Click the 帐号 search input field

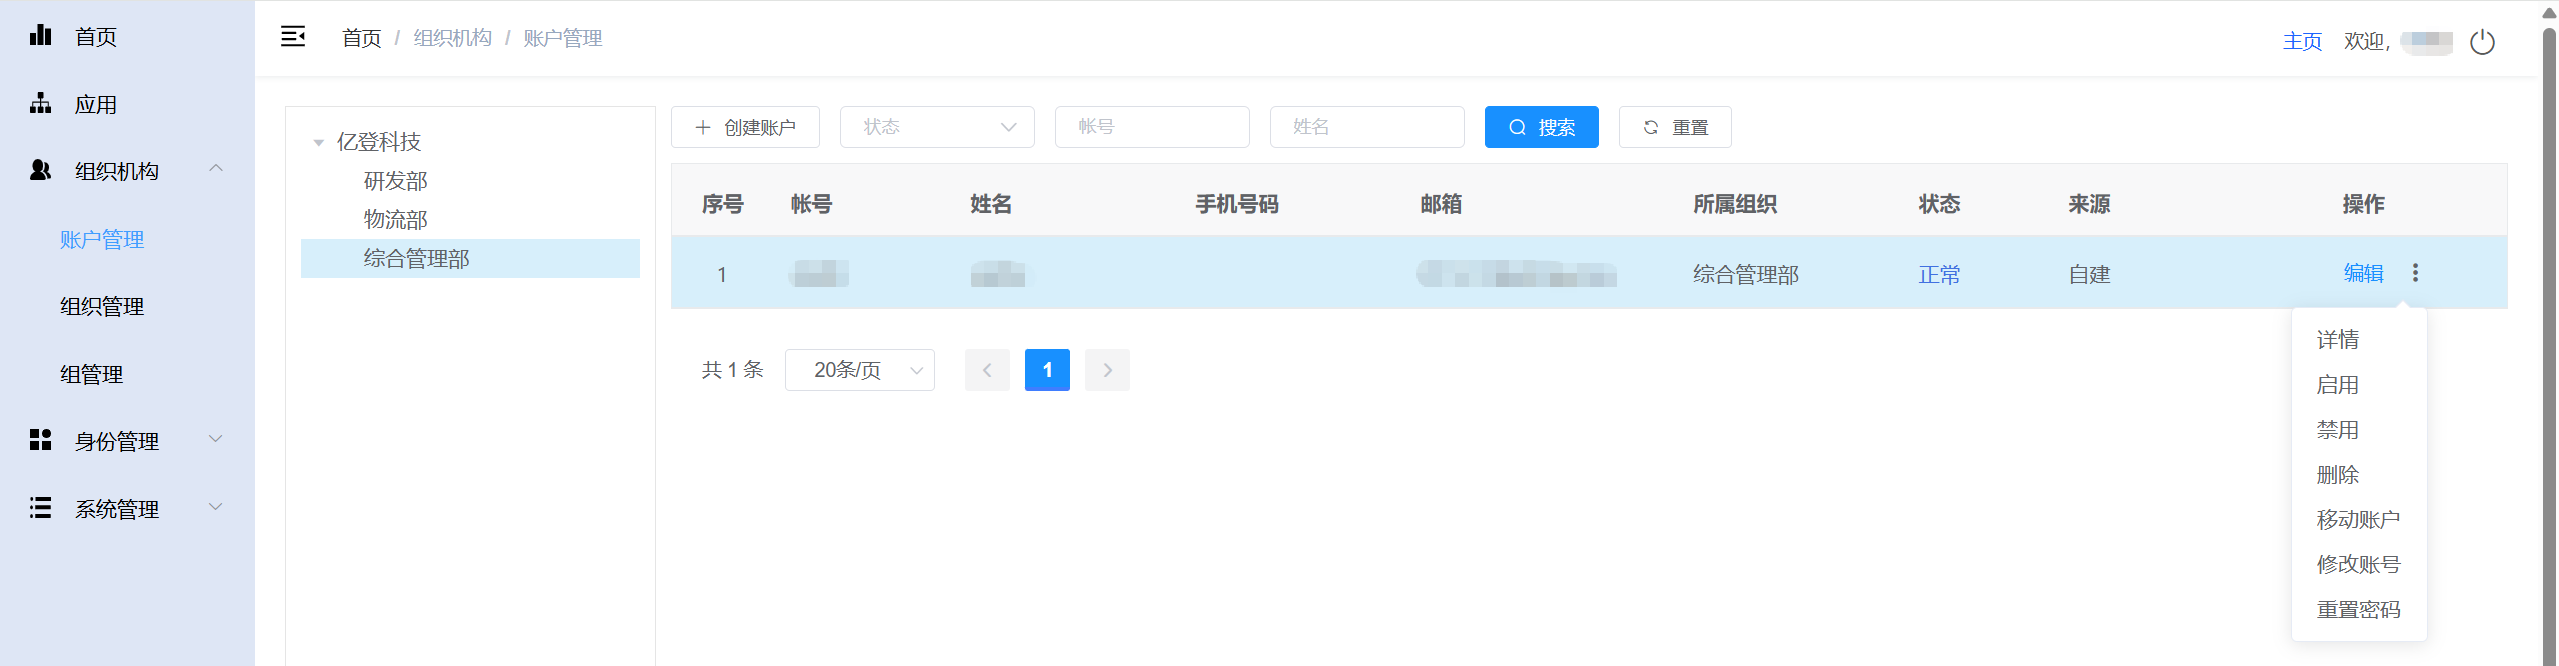point(1151,127)
